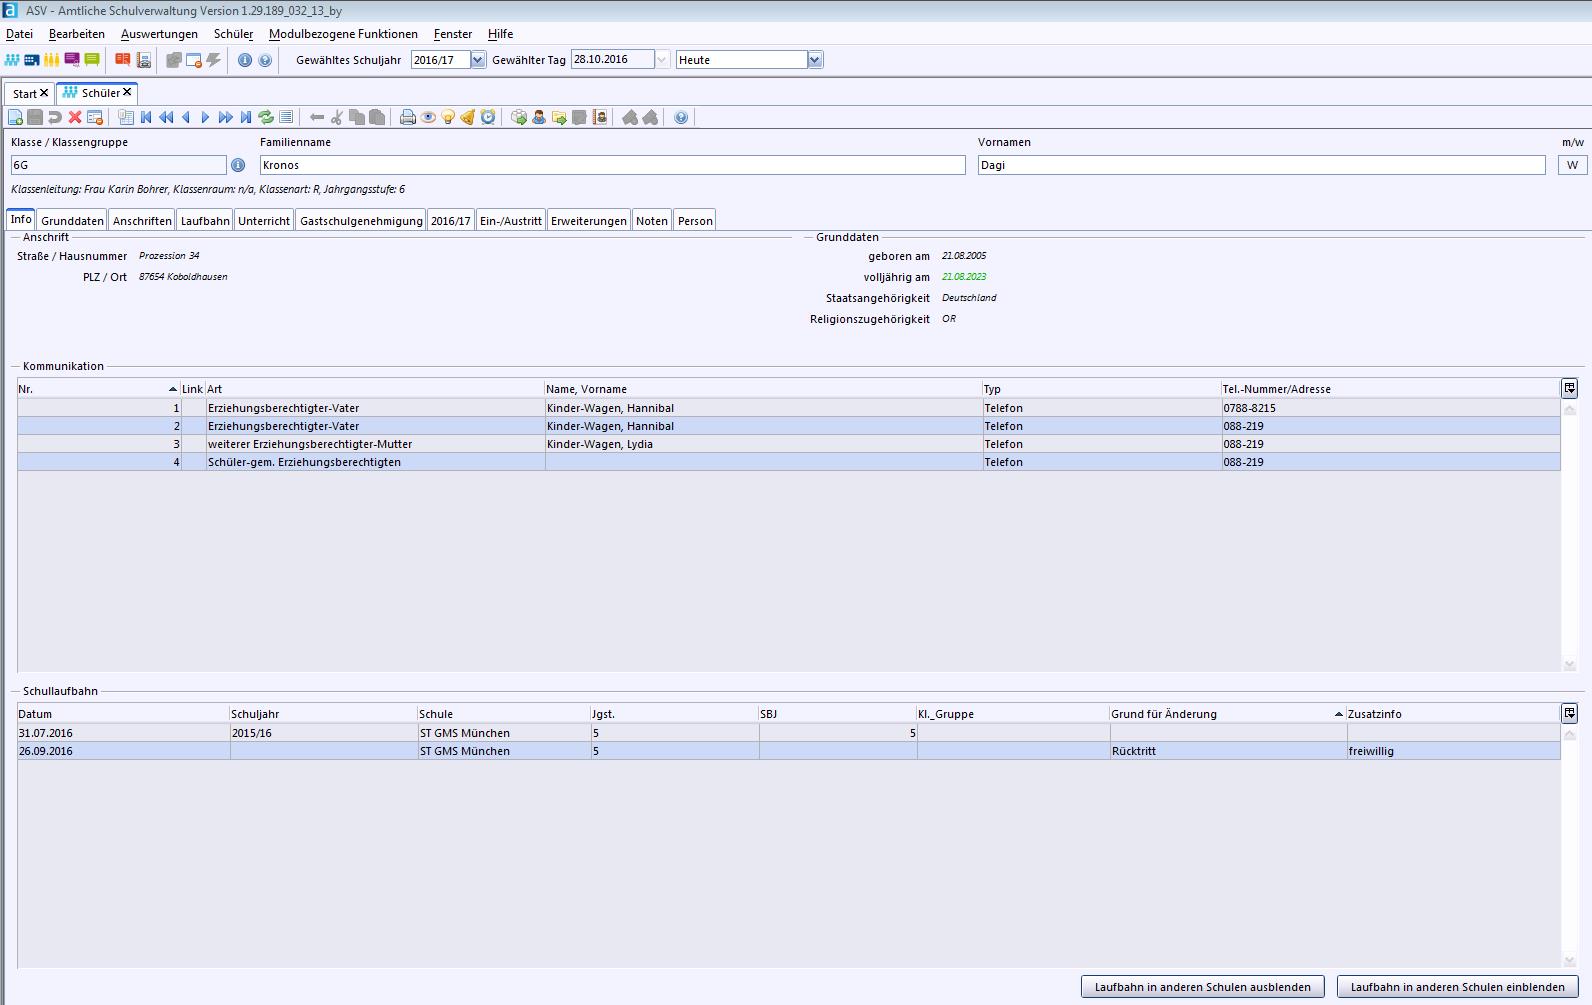The height and width of the screenshot is (1005, 1592).
Task: Open Kommunikation table column chooser
Action: [1569, 388]
